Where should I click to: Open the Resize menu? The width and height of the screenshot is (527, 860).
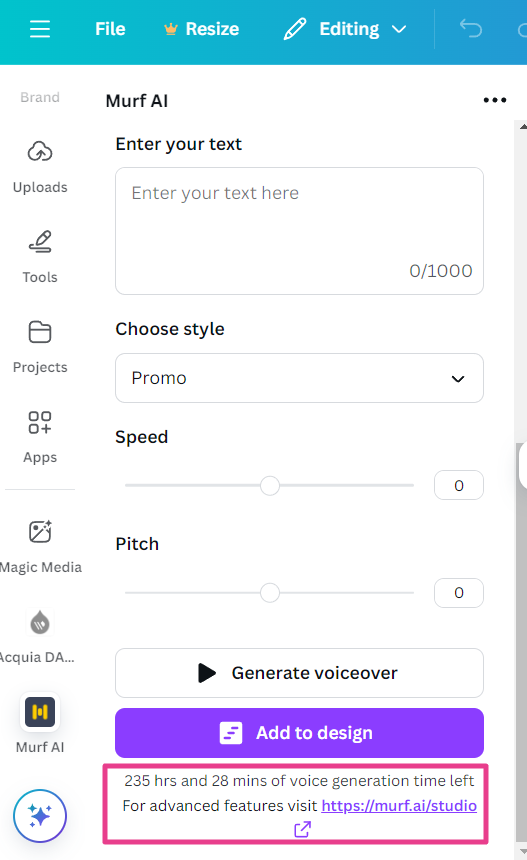[x=202, y=29]
